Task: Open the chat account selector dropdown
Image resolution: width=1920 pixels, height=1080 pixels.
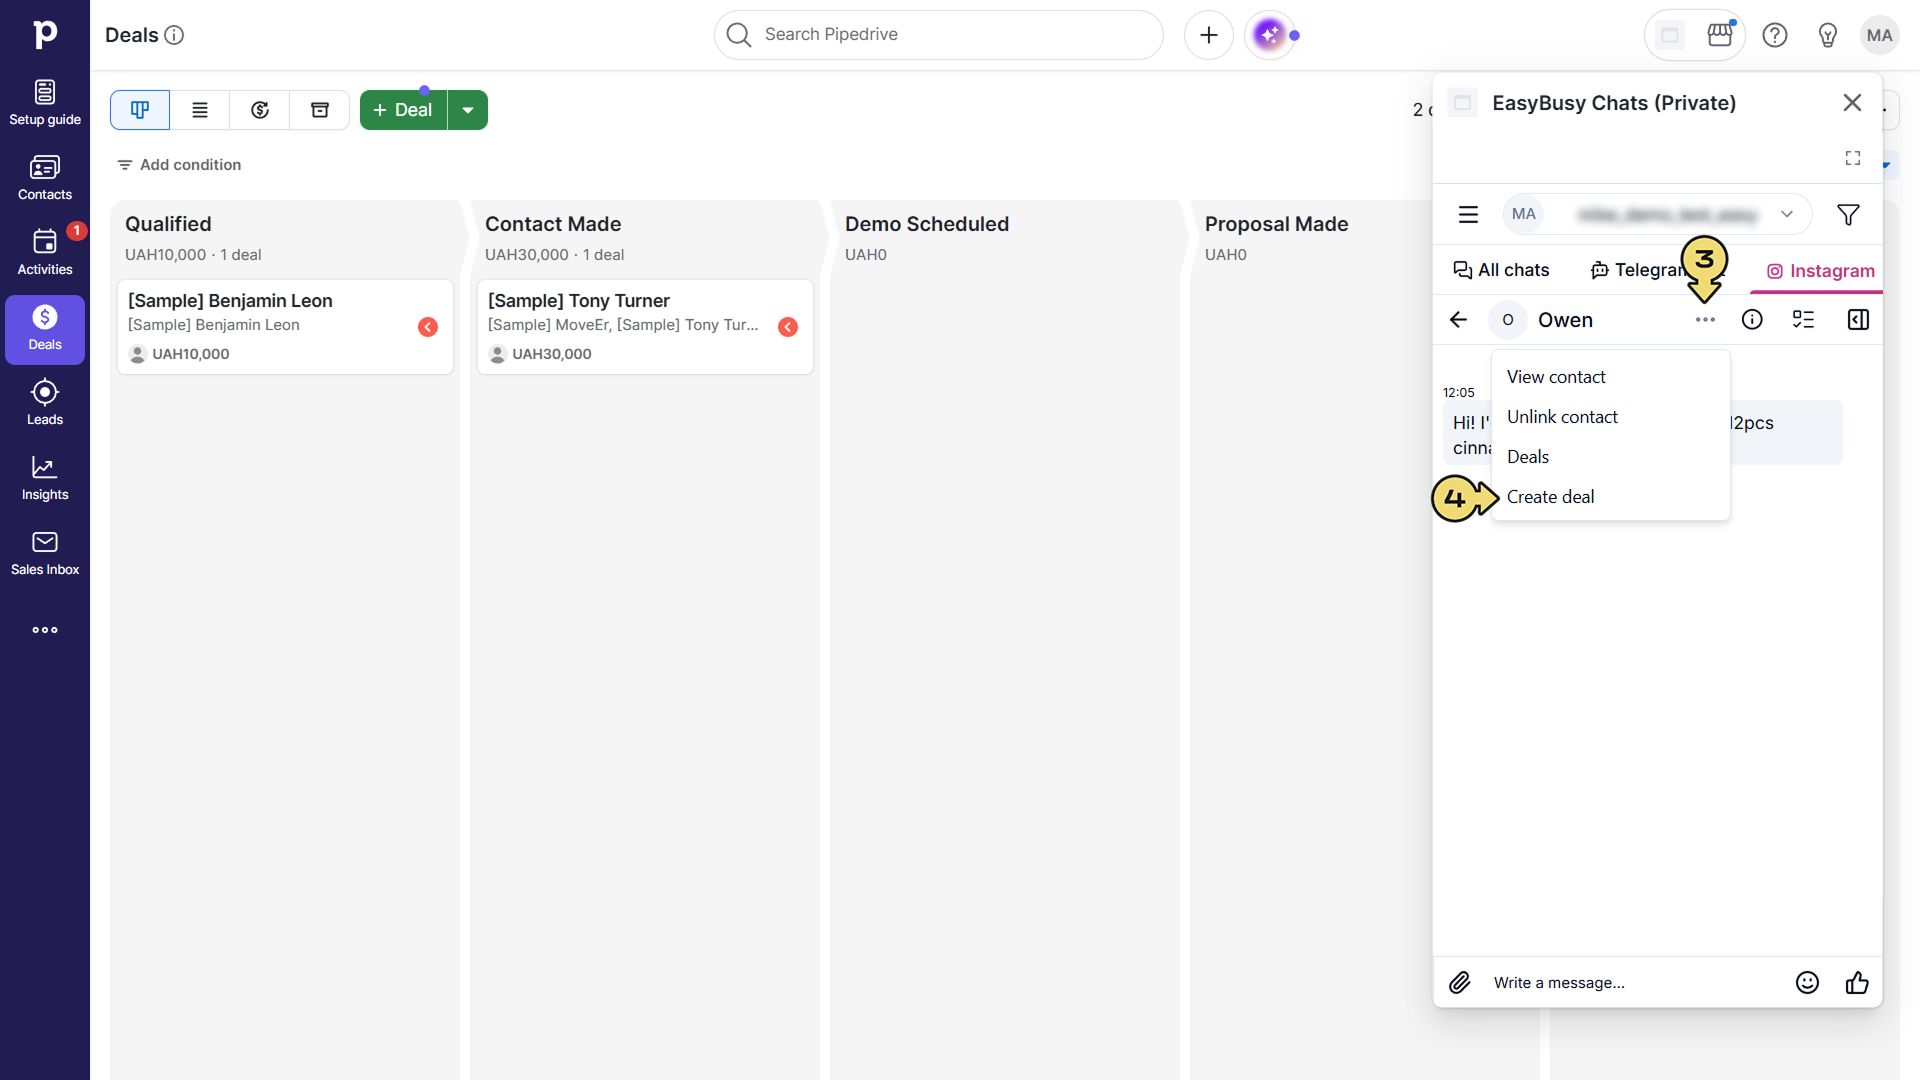Action: click(1657, 214)
